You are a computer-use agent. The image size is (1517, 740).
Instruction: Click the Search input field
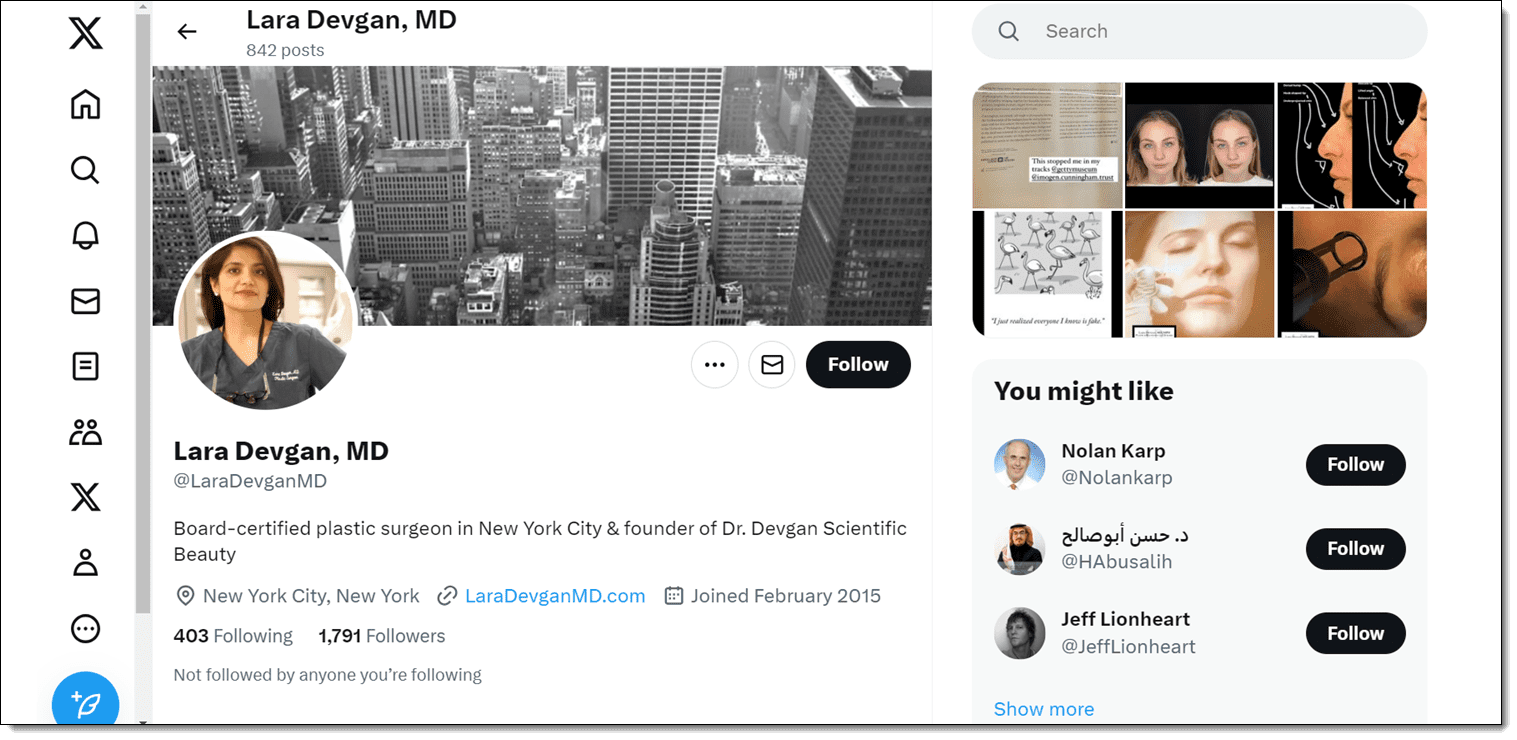point(1198,31)
